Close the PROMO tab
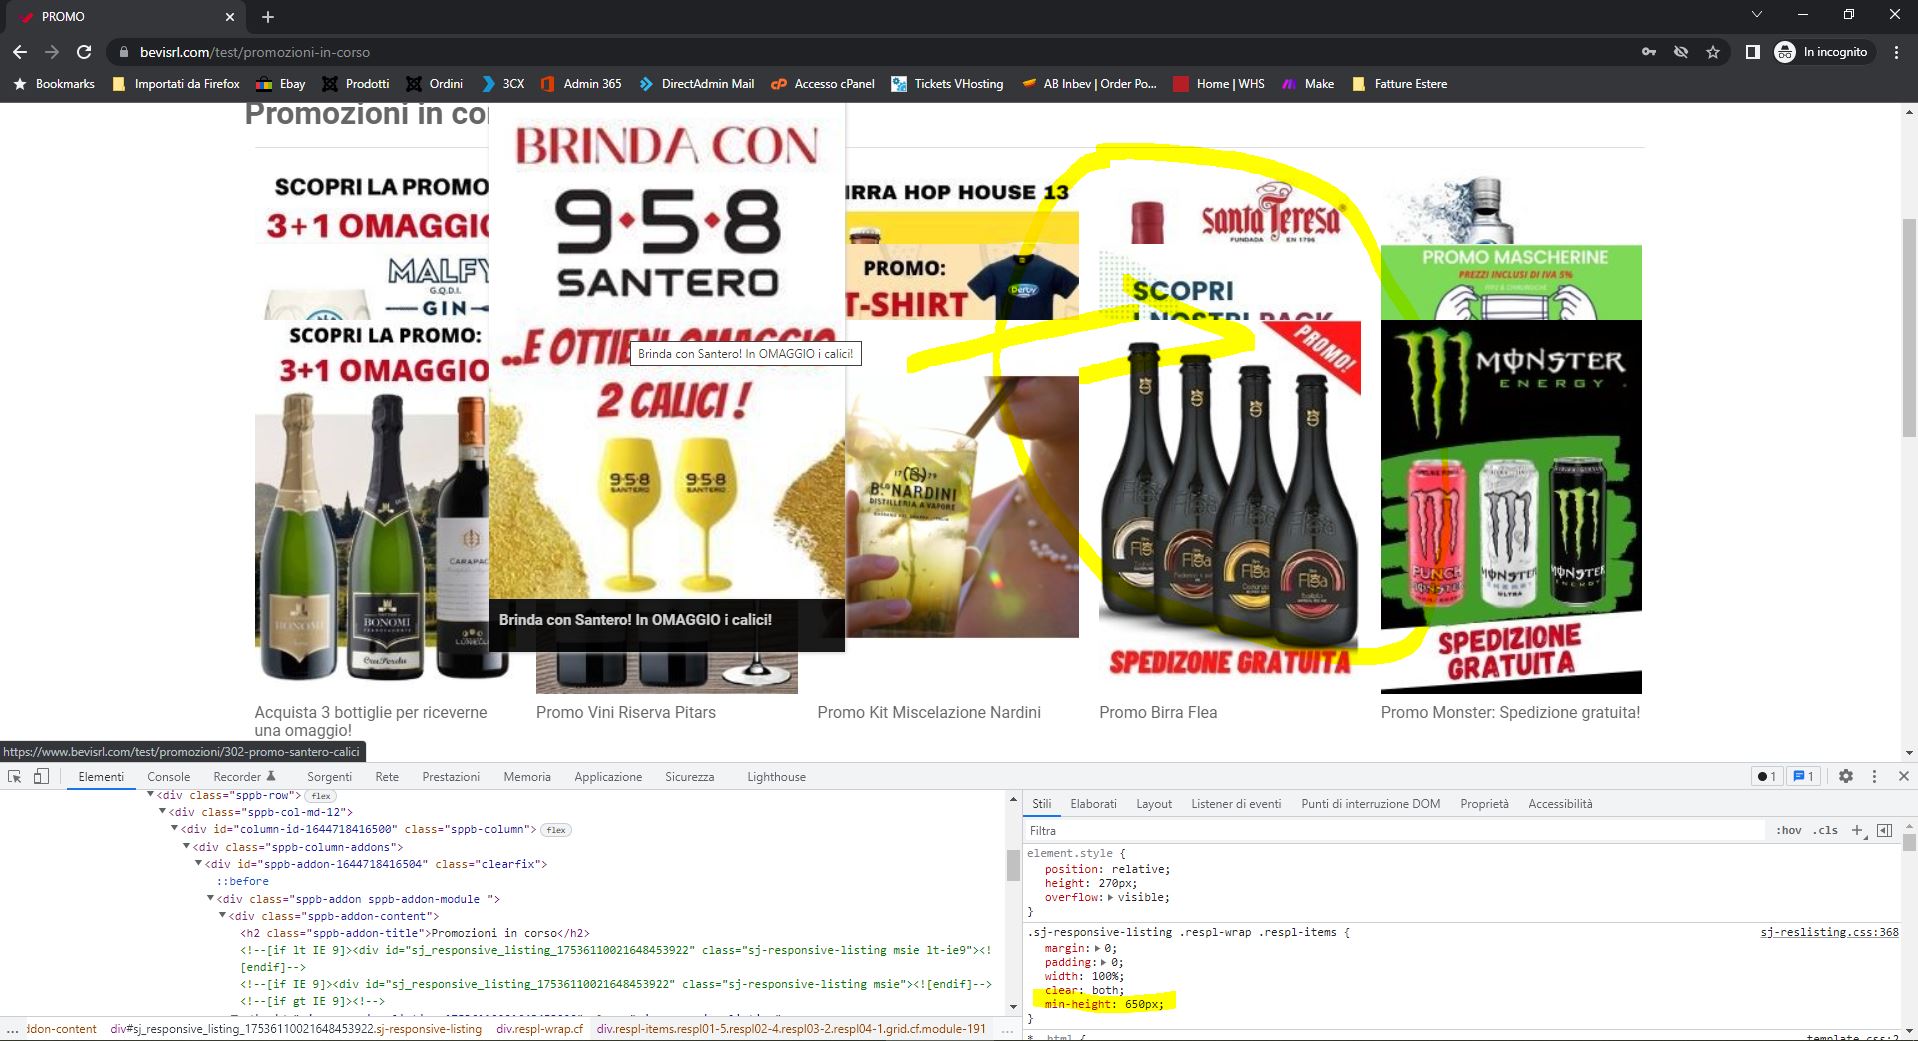This screenshot has height=1041, width=1918. click(x=230, y=17)
